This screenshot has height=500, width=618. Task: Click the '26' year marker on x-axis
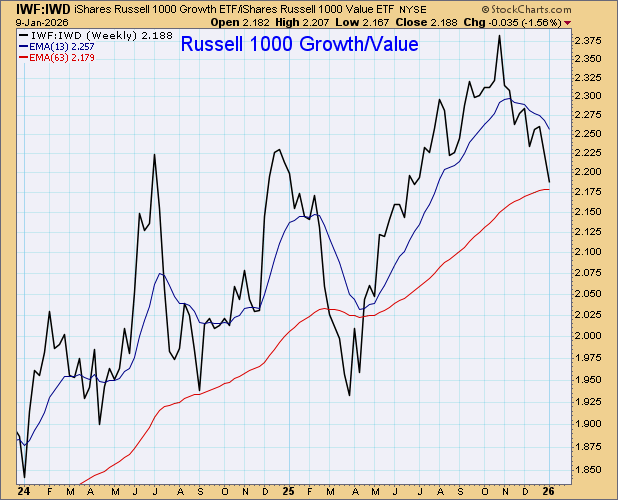point(551,492)
